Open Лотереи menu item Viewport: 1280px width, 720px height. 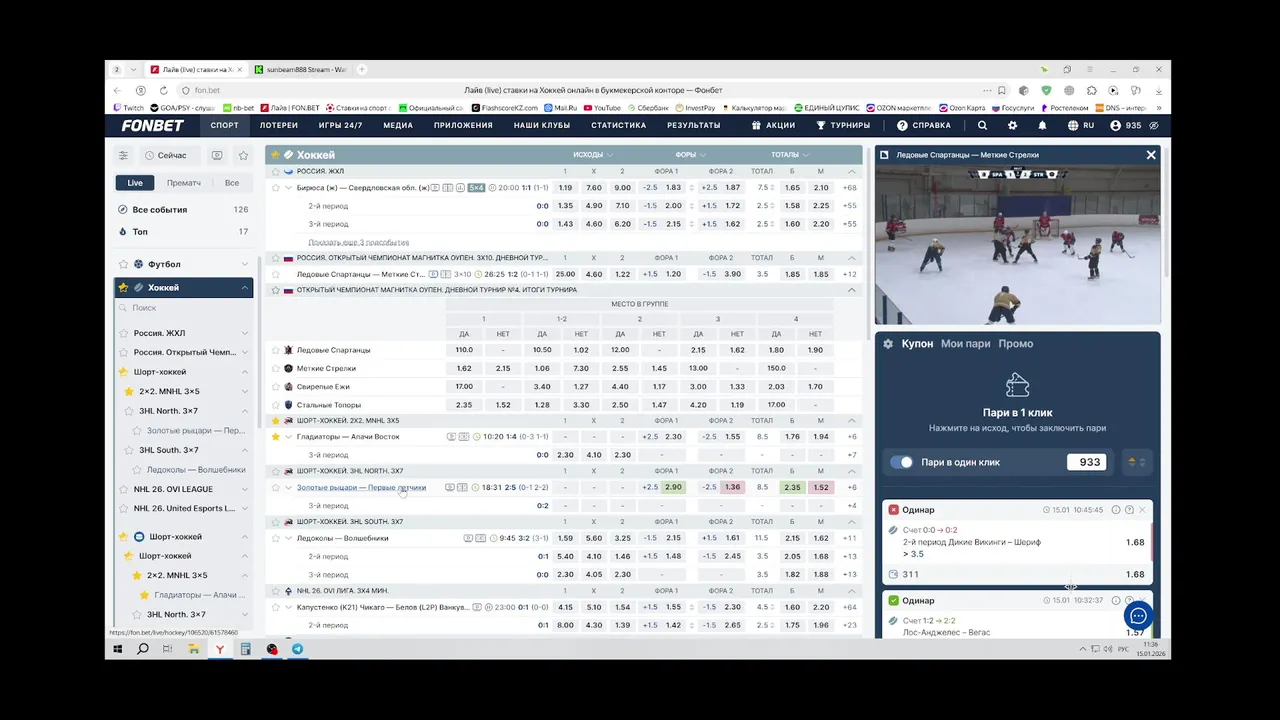pos(279,126)
